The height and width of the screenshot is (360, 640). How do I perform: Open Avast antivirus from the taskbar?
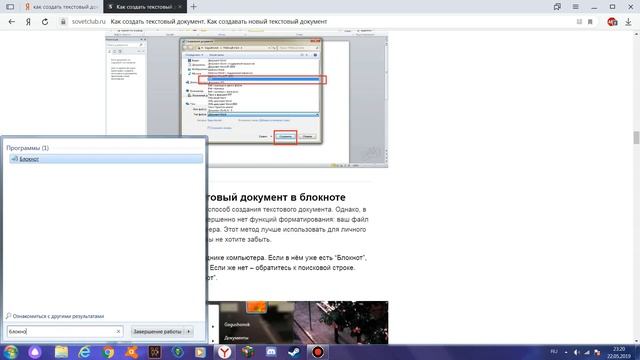pyautogui.click(x=131, y=352)
